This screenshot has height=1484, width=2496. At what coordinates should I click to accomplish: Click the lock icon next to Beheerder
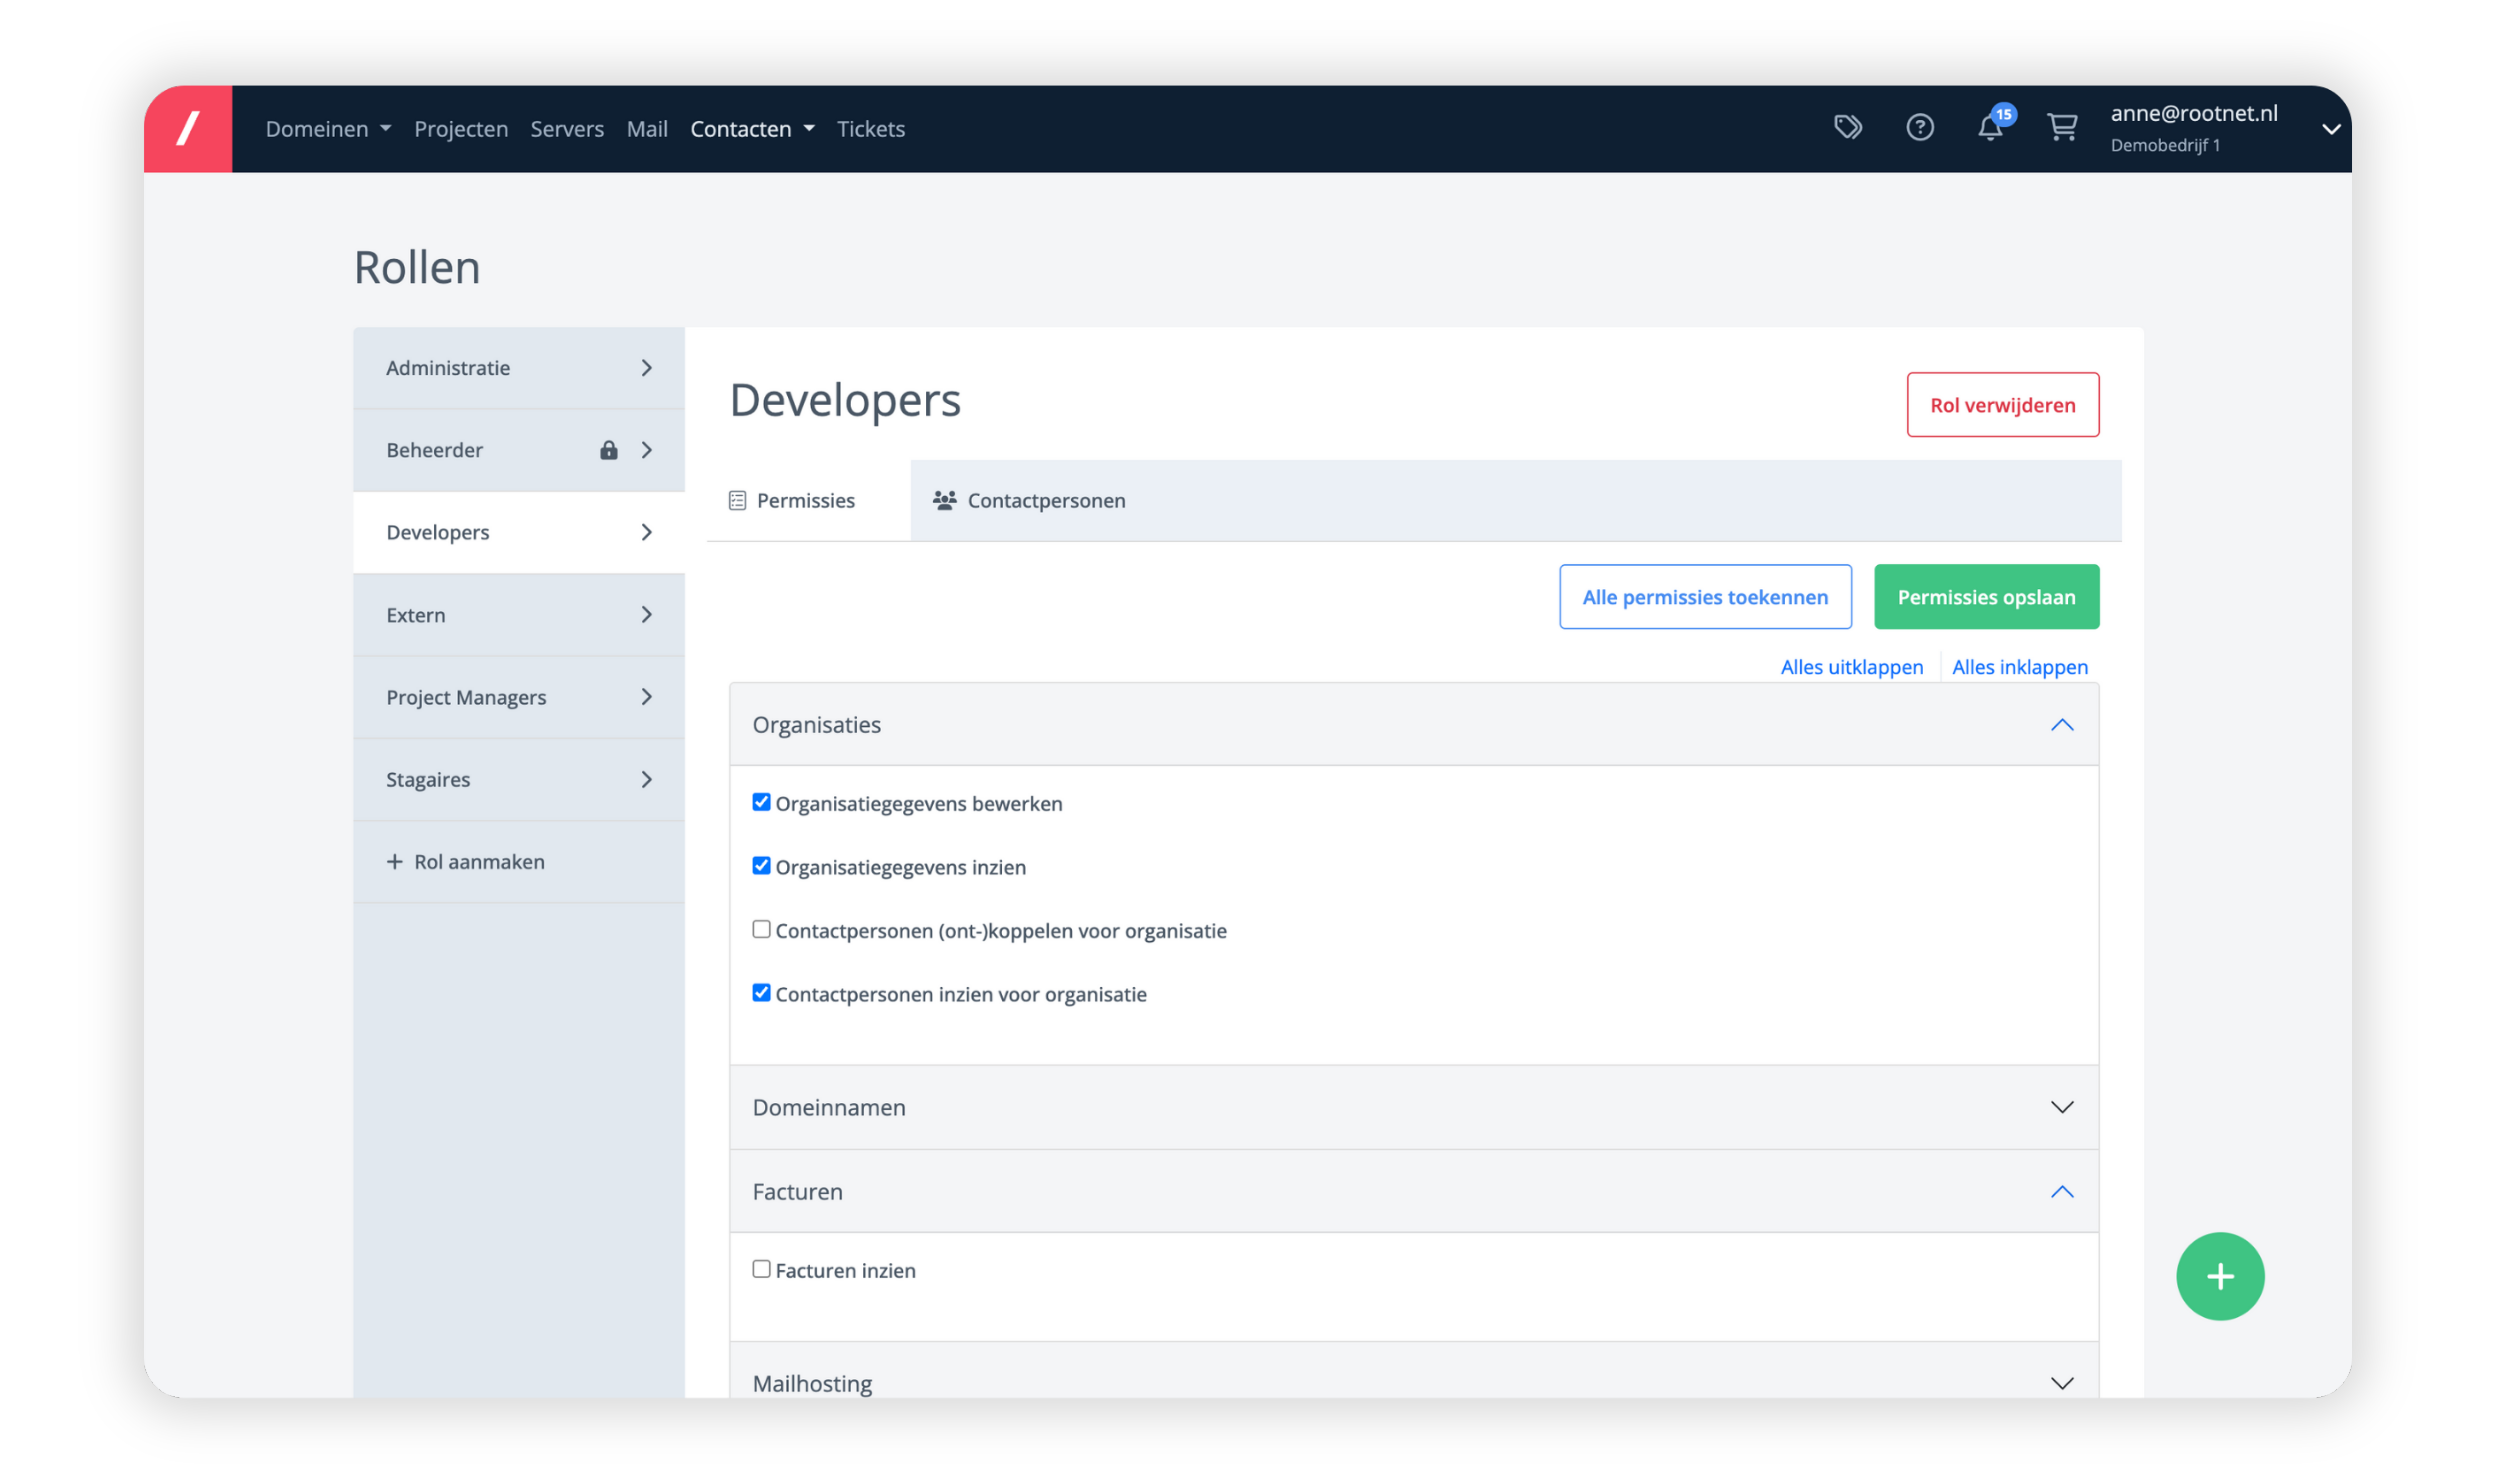(x=608, y=449)
